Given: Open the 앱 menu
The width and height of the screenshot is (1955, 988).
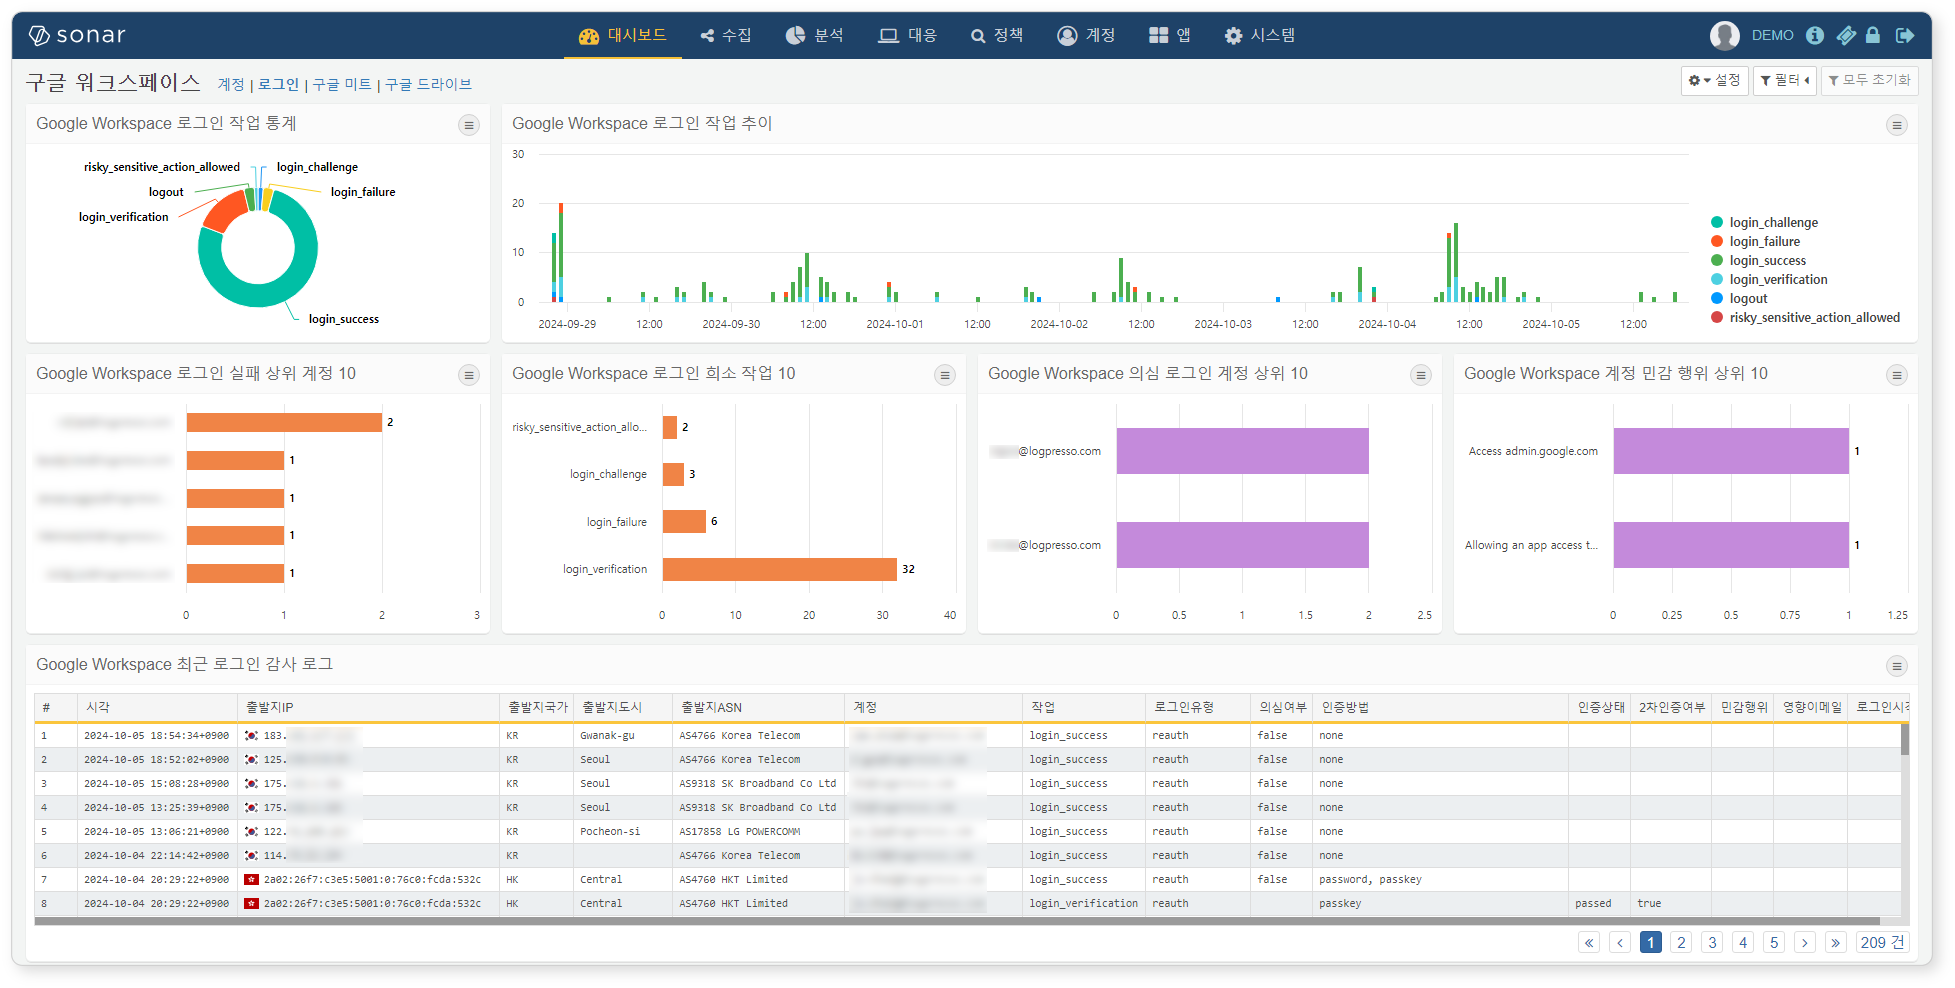Looking at the screenshot, I should coord(1170,35).
